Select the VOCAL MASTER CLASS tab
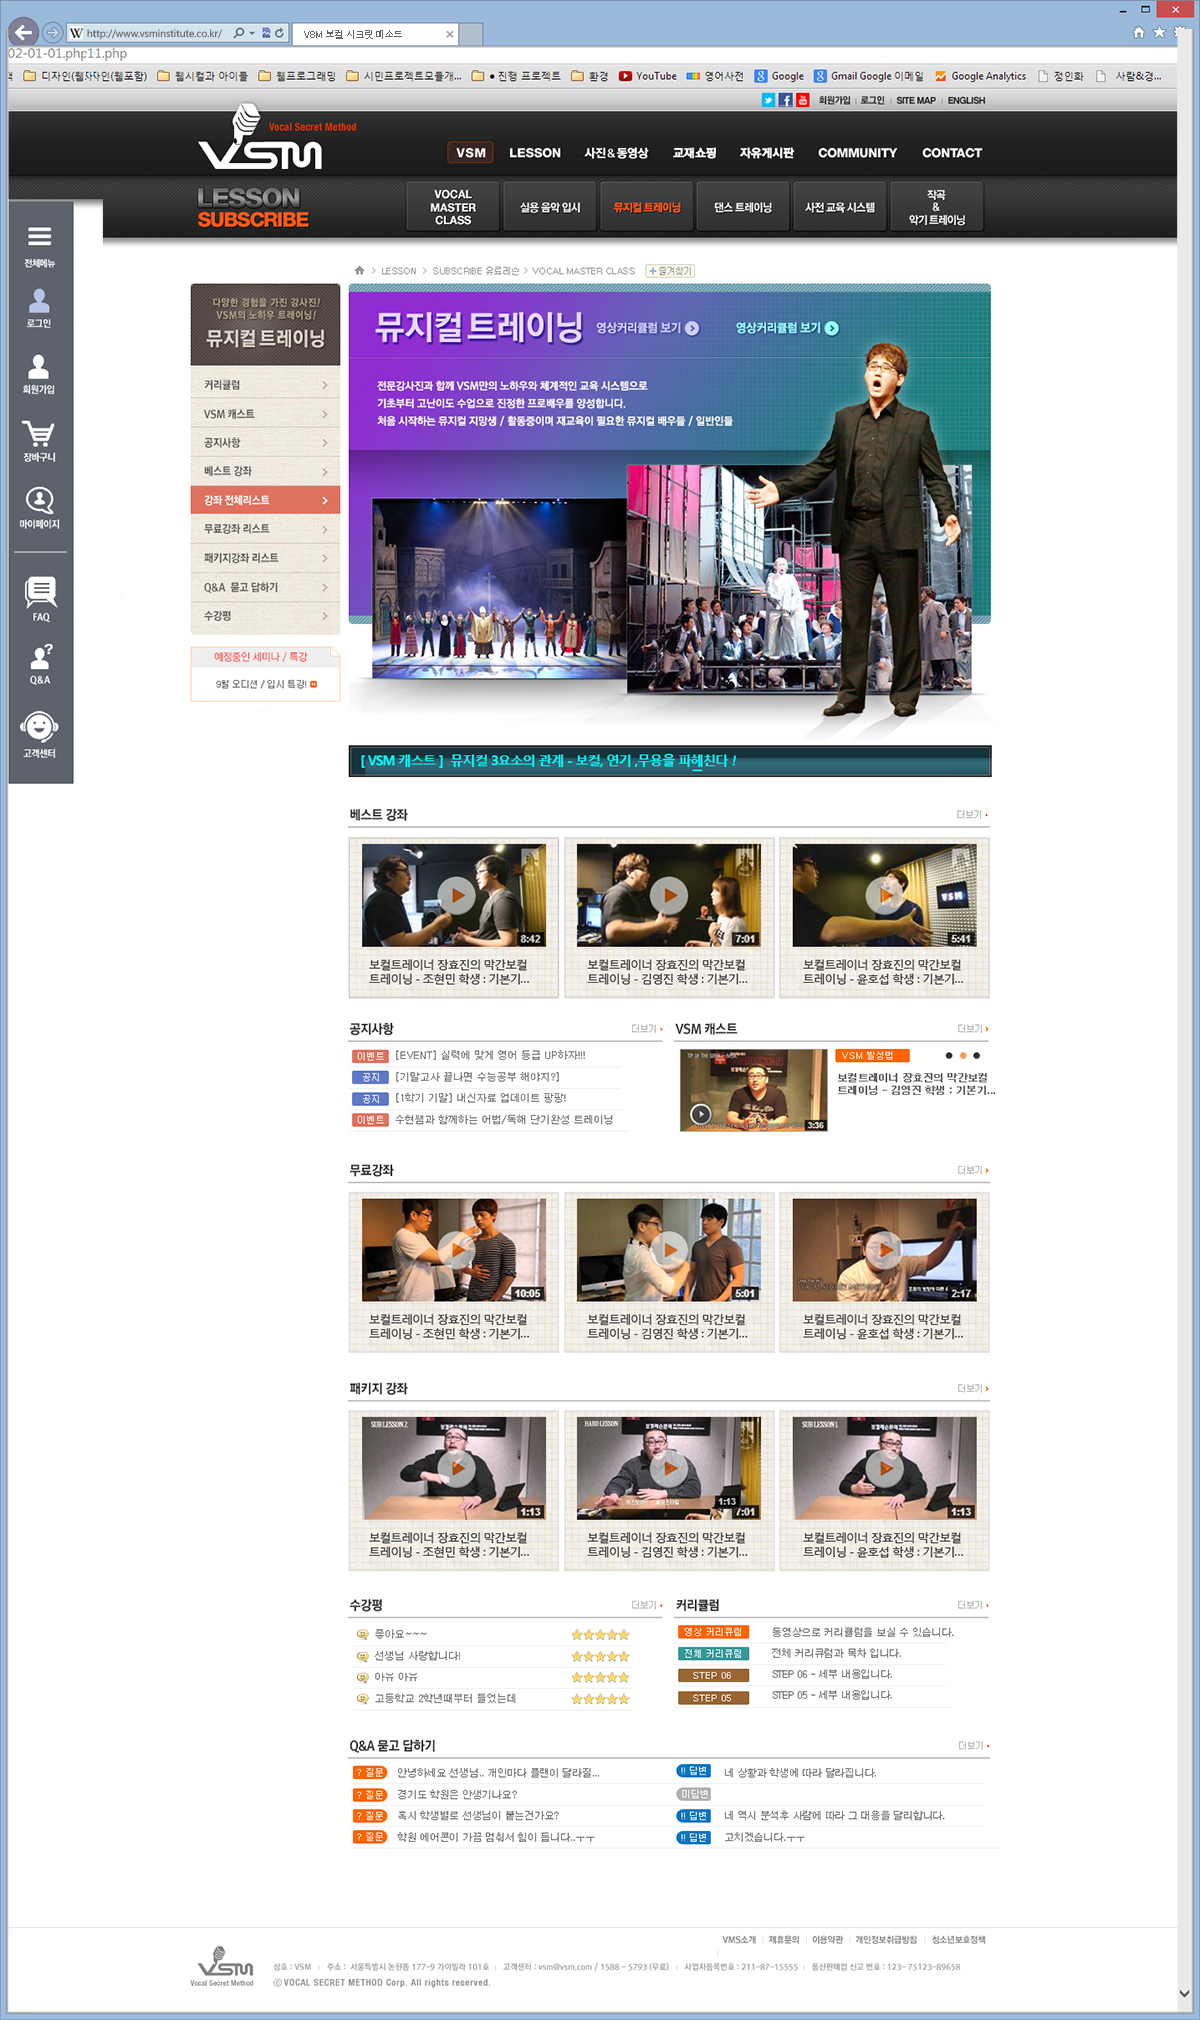The image size is (1200, 2020). click(453, 207)
